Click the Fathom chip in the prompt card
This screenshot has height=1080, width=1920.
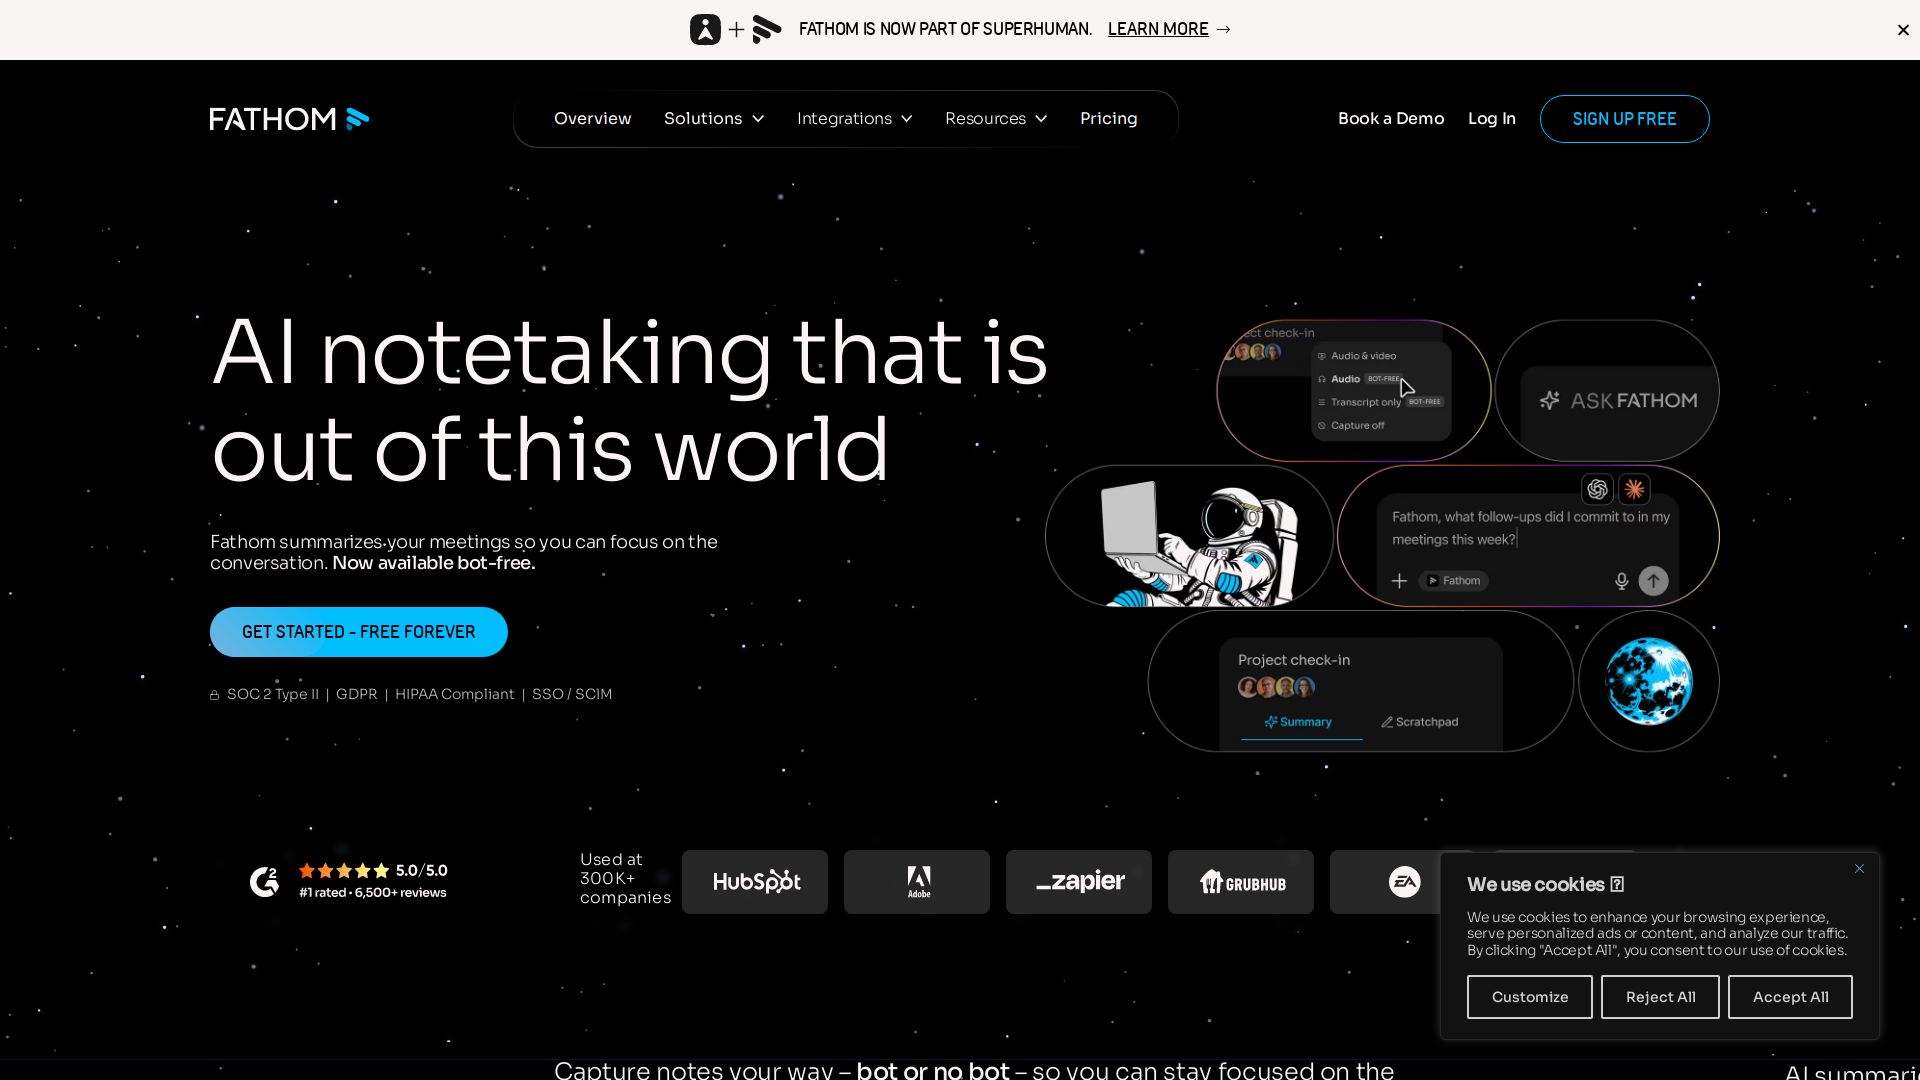(1455, 581)
